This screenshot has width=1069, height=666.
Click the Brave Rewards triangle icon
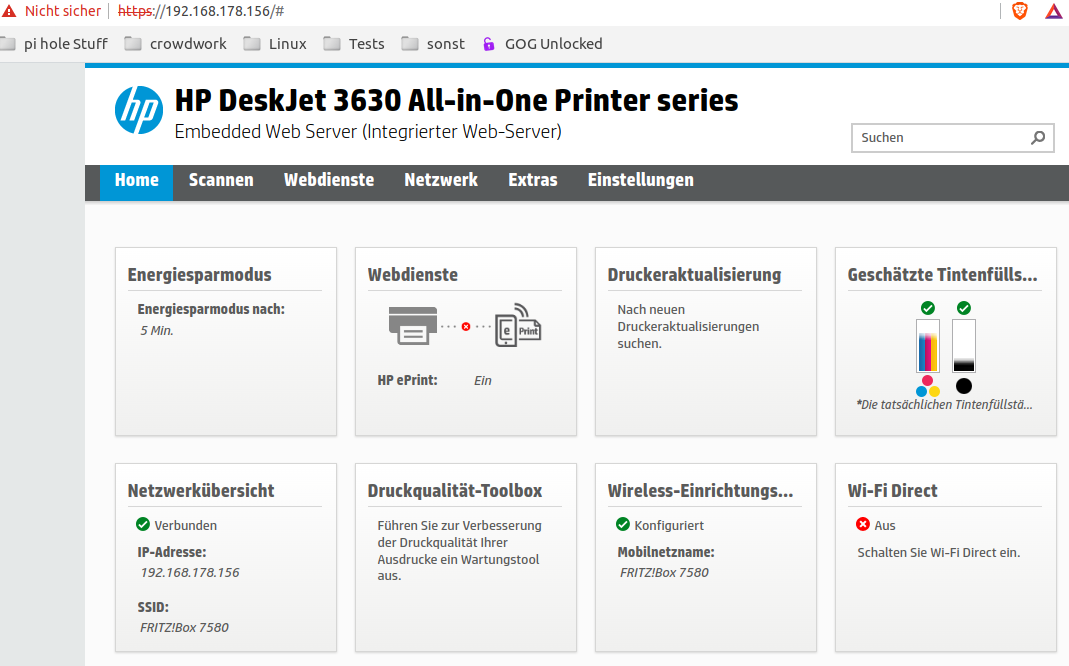coord(1053,11)
